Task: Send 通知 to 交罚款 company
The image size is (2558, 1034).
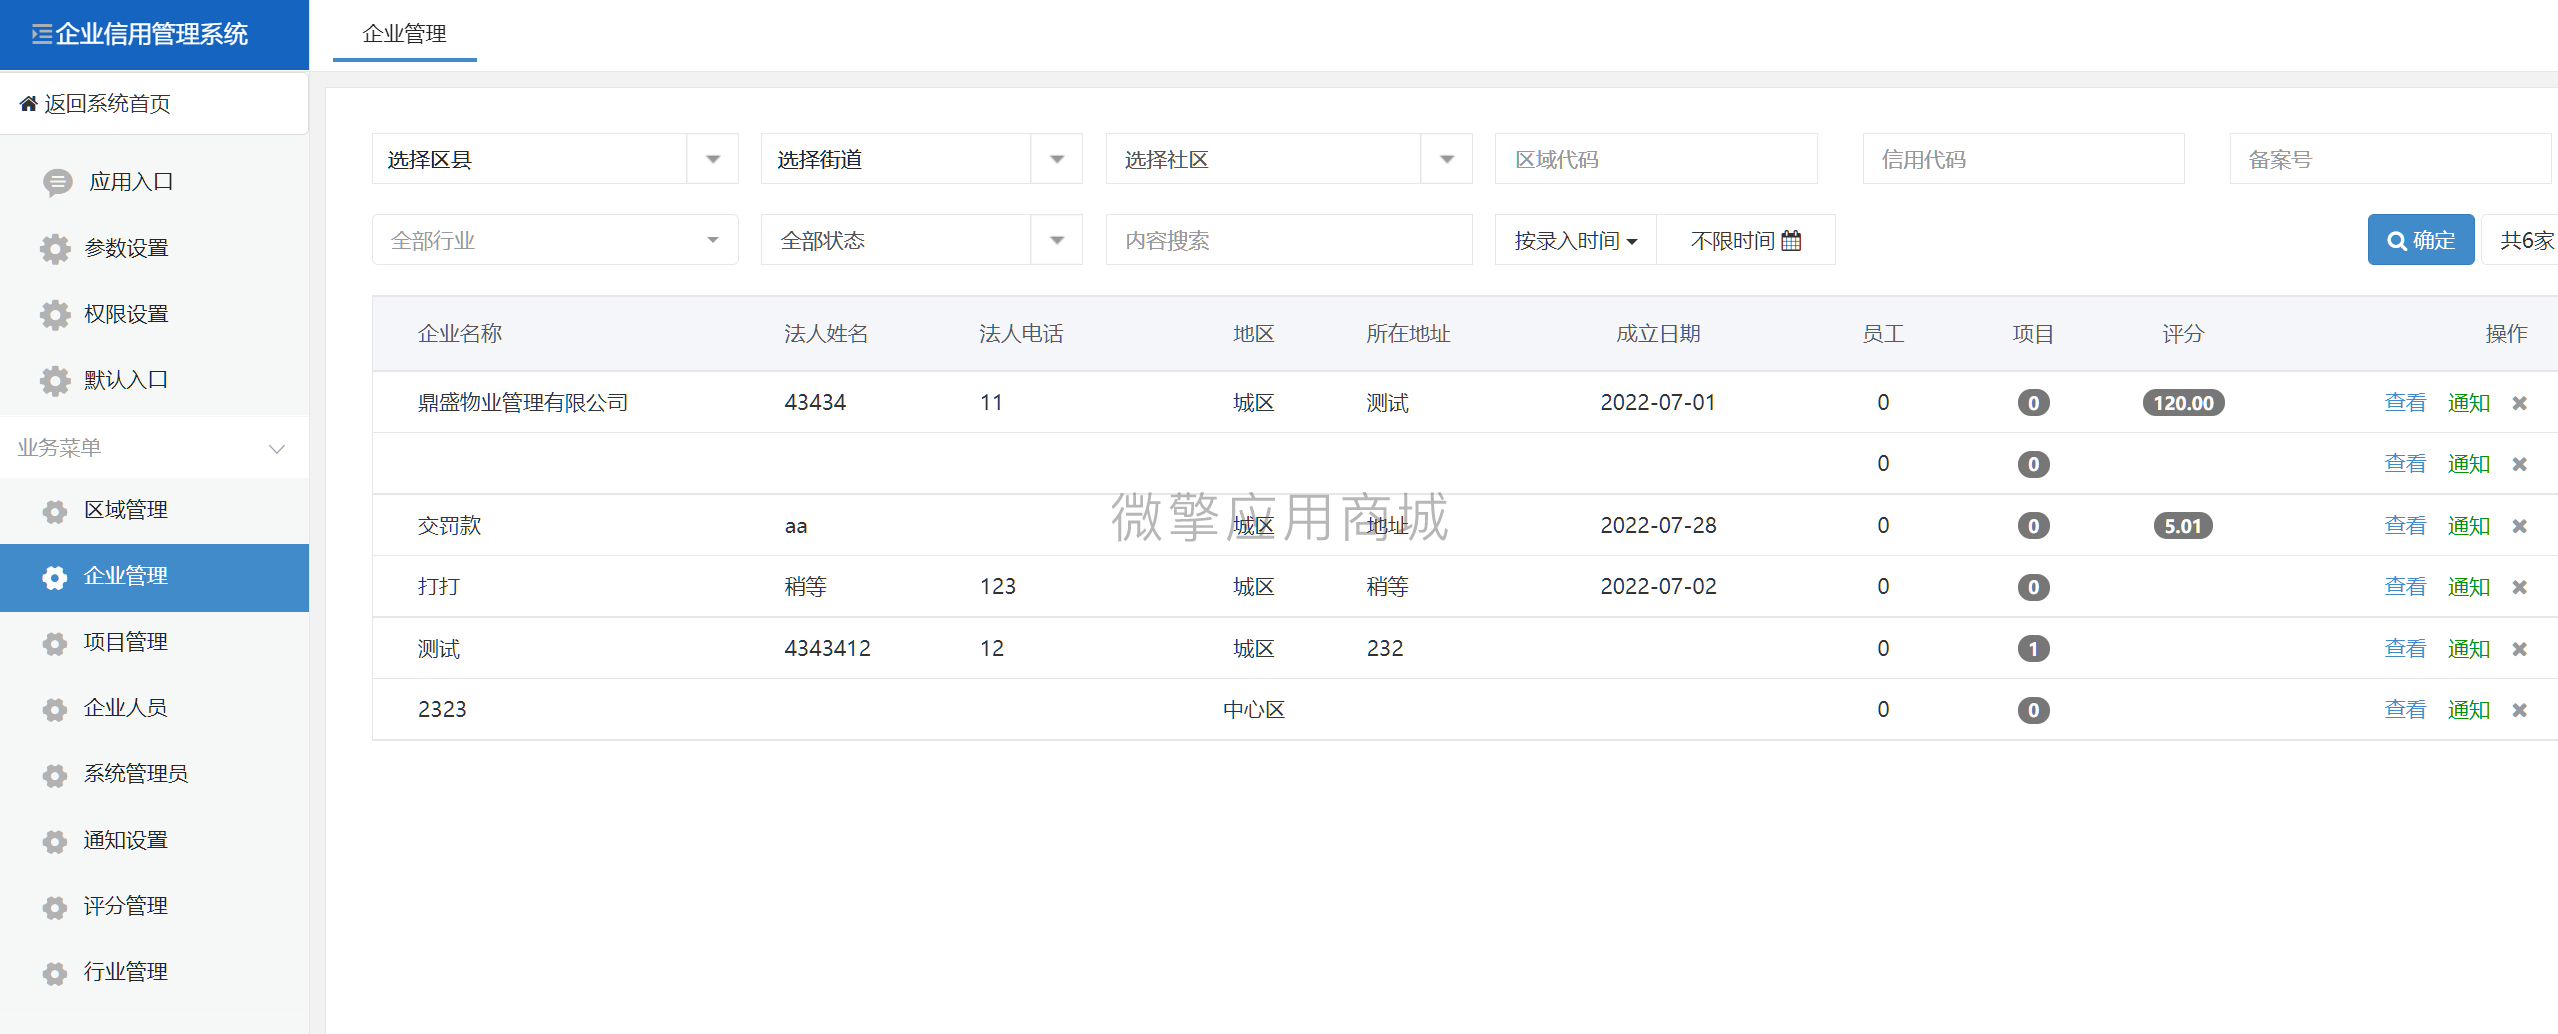Action: click(x=2469, y=526)
